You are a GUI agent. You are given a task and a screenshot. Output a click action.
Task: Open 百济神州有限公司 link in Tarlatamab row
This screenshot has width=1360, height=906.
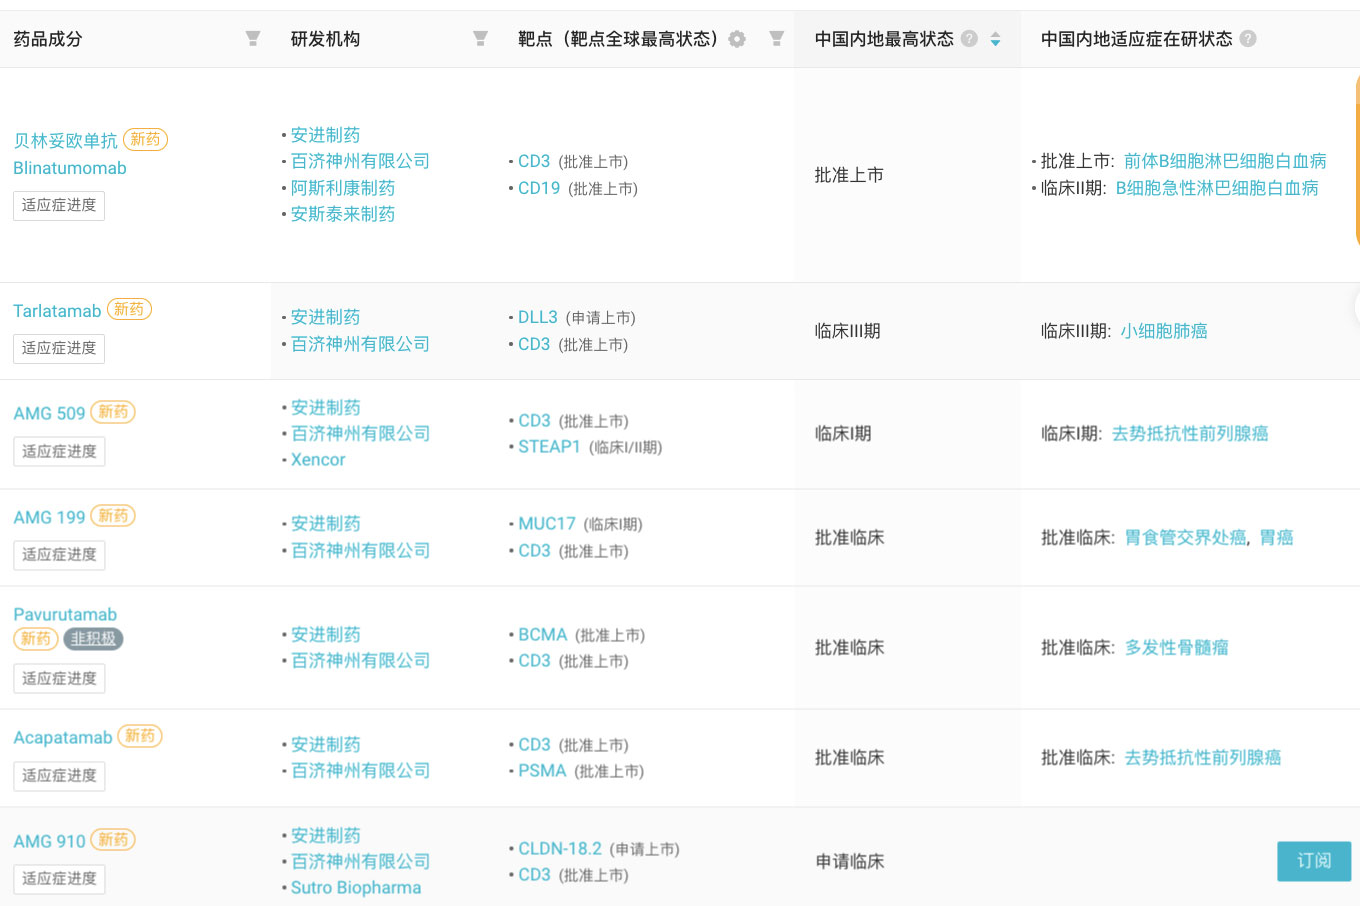(x=360, y=344)
